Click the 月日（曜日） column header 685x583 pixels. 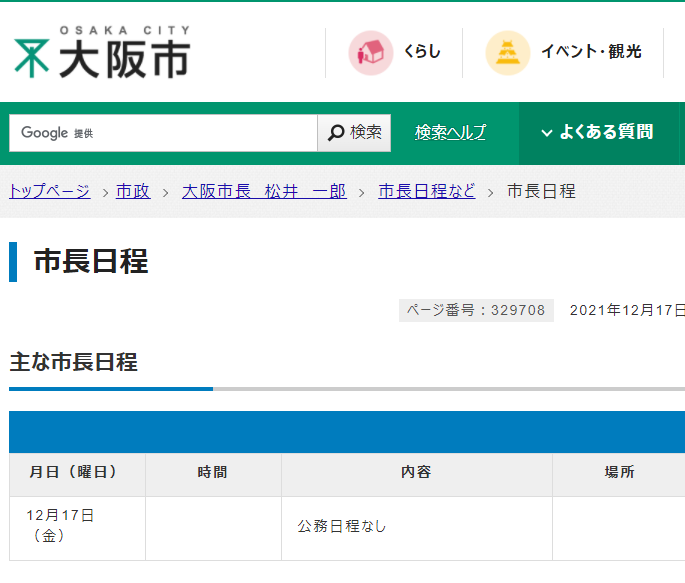77,473
